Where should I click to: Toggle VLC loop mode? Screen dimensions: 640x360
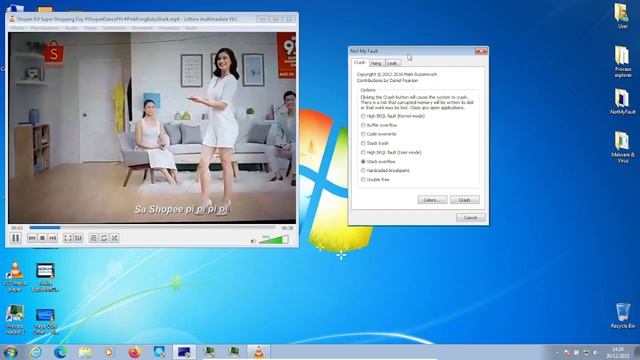click(104, 238)
